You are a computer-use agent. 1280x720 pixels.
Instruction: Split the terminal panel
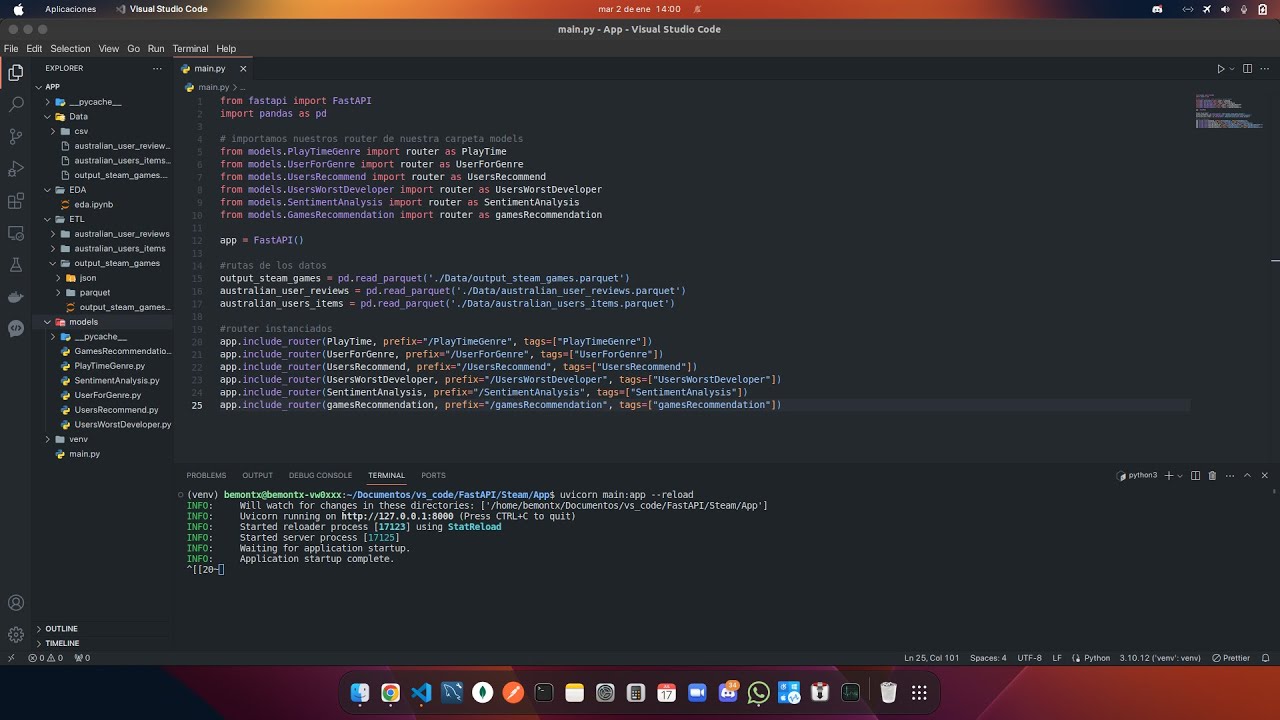coord(1195,476)
